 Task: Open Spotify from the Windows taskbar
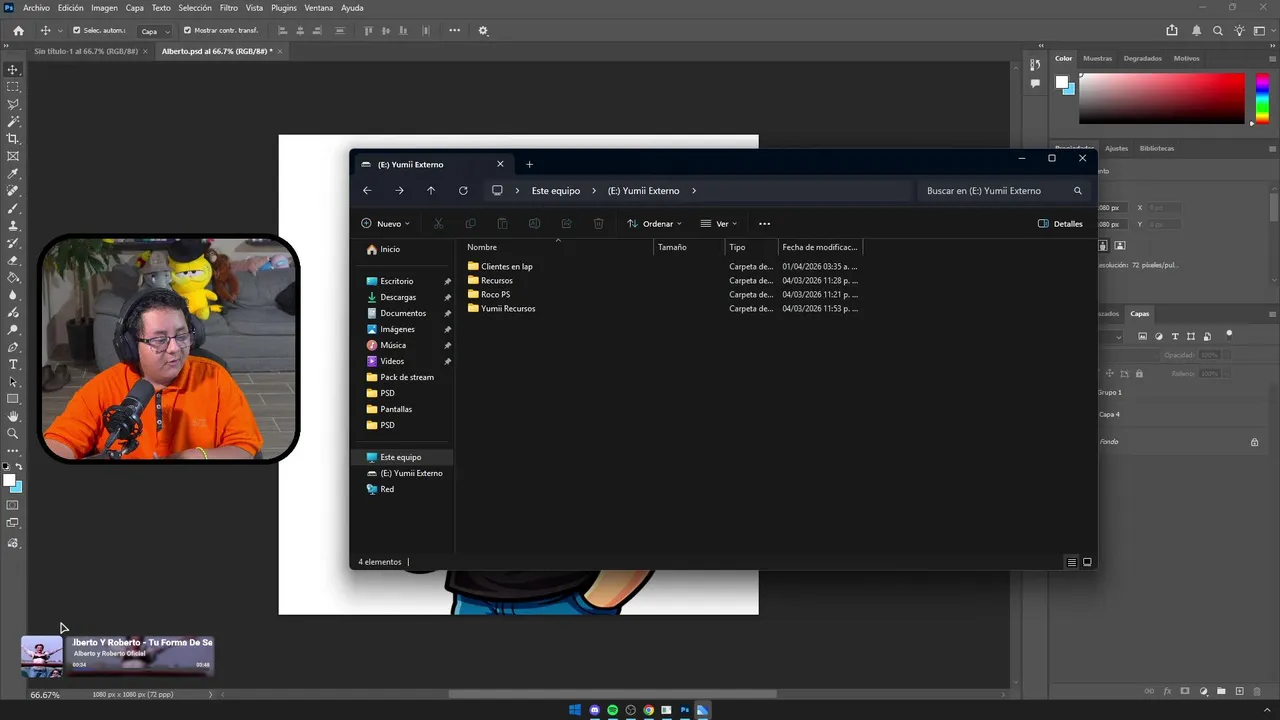(x=612, y=710)
